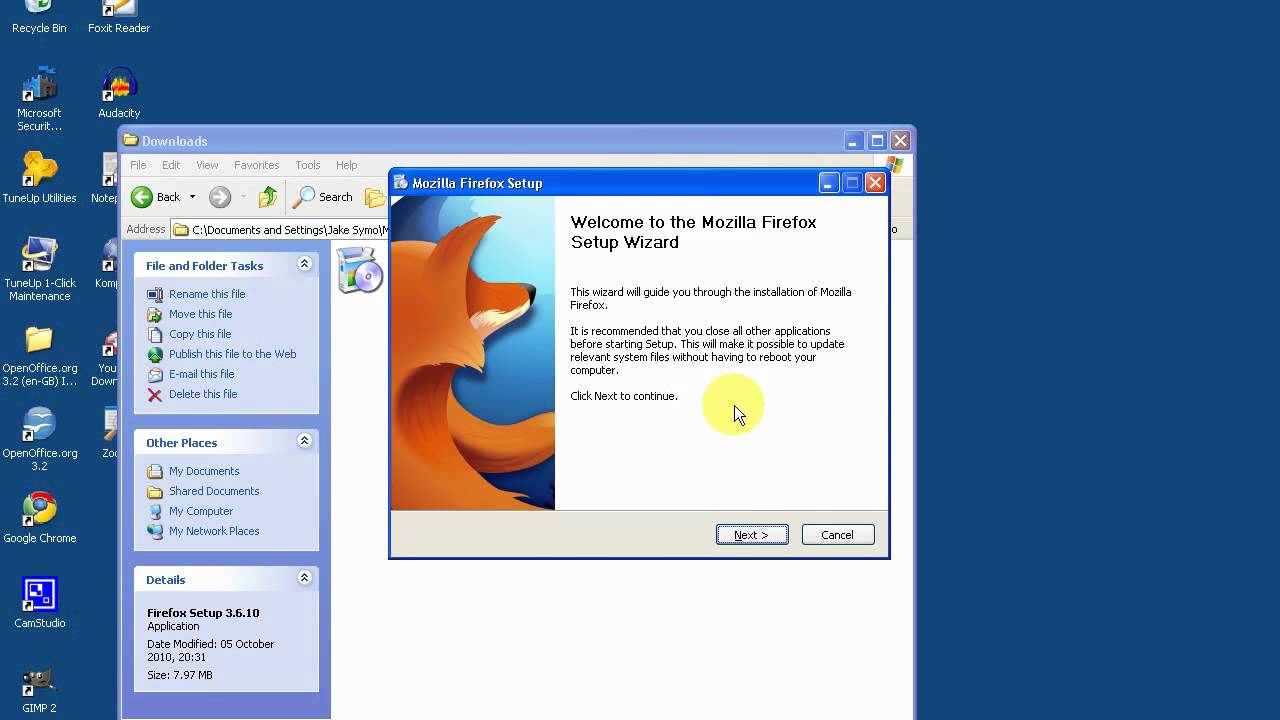The width and height of the screenshot is (1280, 720).
Task: Click the Shared Documents folder icon
Action: click(155, 491)
